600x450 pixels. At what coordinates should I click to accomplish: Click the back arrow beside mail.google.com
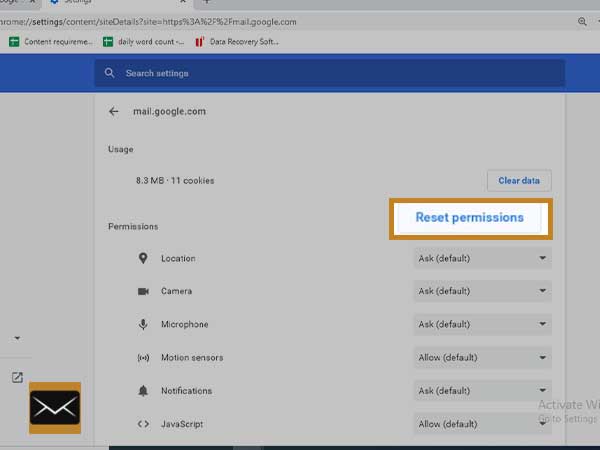114,111
